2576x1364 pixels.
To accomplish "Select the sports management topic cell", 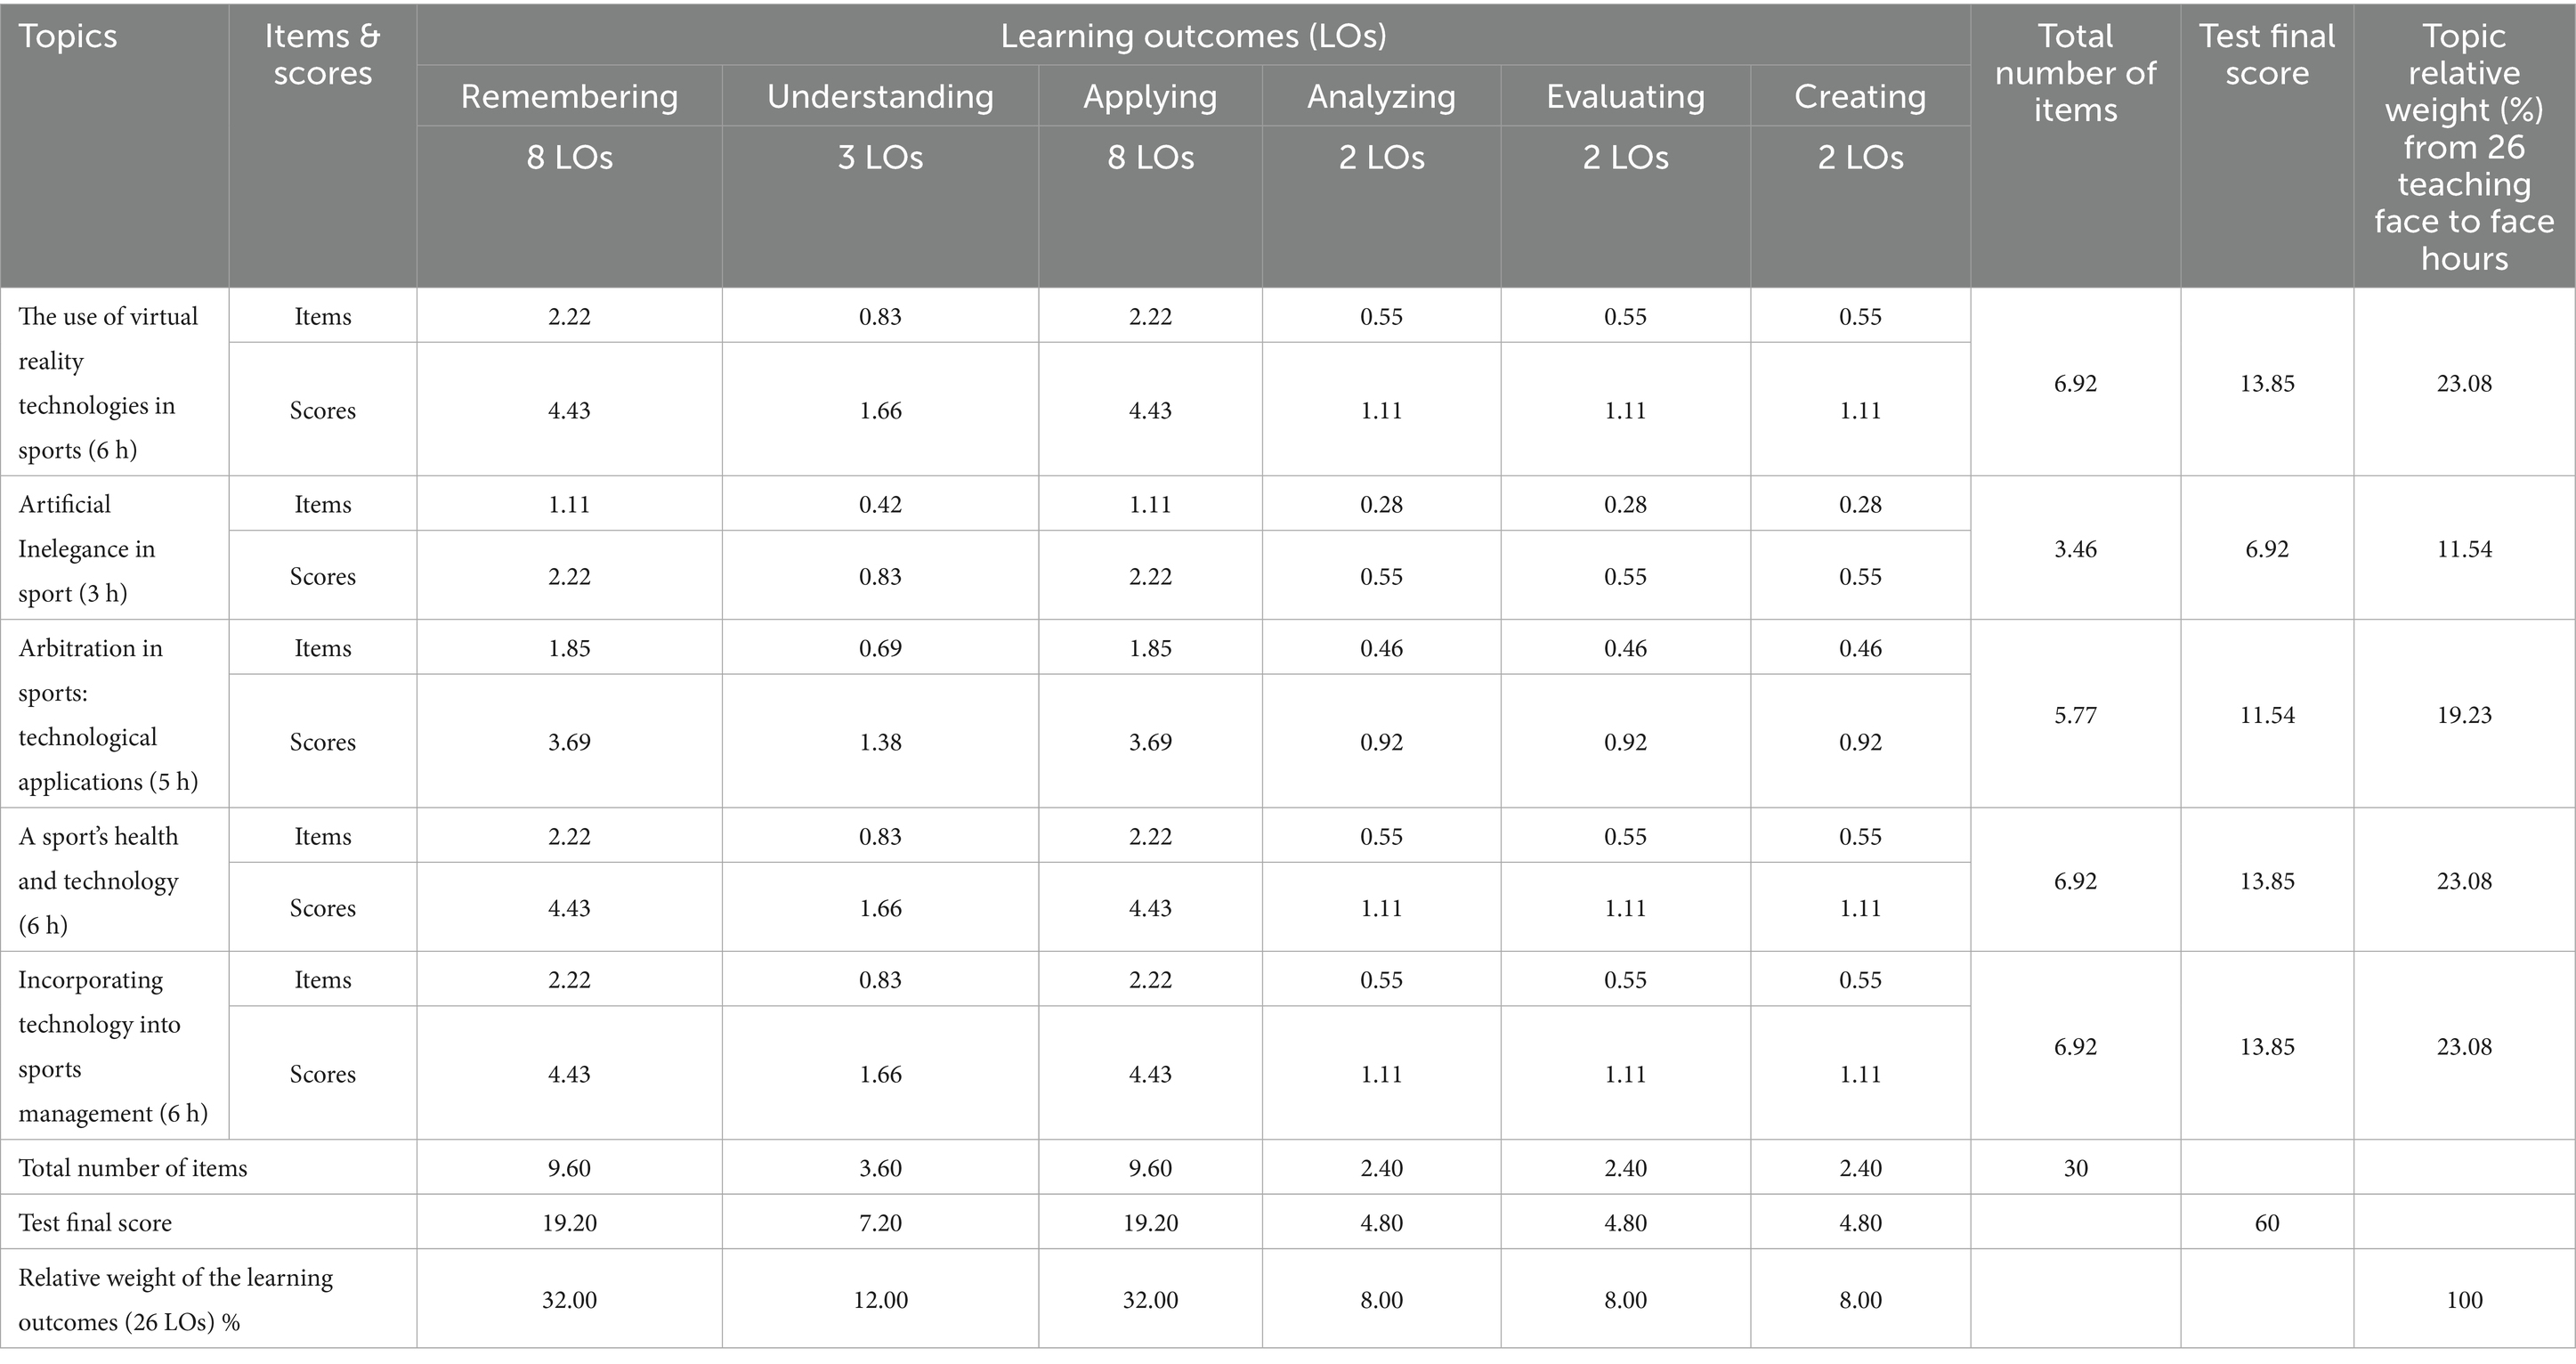I will coord(112,1047).
